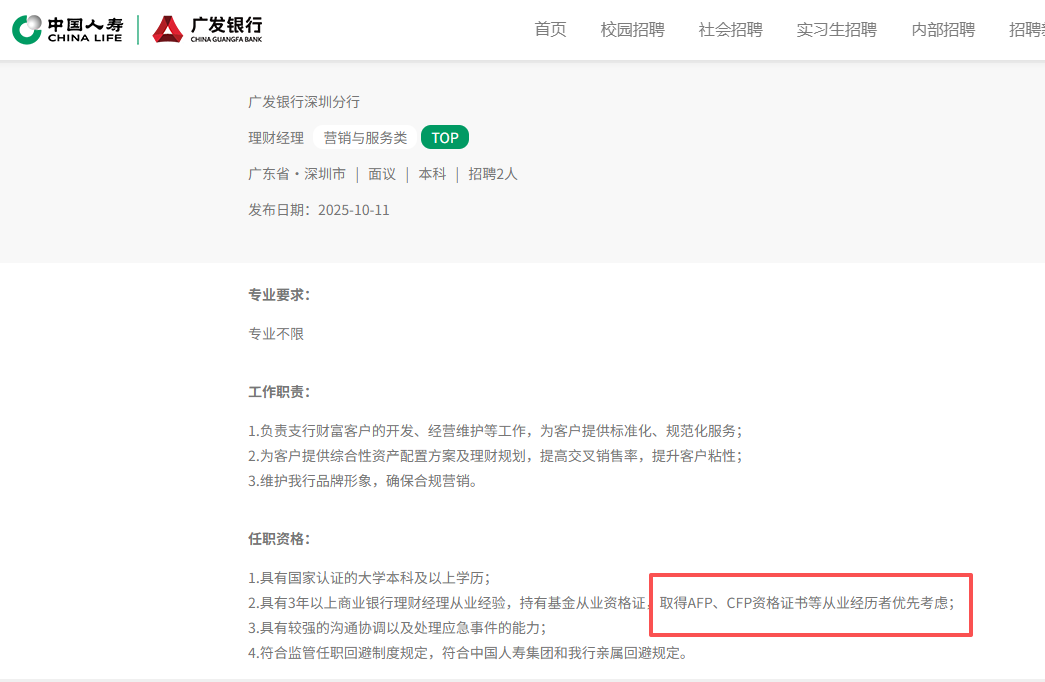Open the 实习生招聘 section
Screen dimensions: 1045x682
pyautogui.click(x=836, y=30)
